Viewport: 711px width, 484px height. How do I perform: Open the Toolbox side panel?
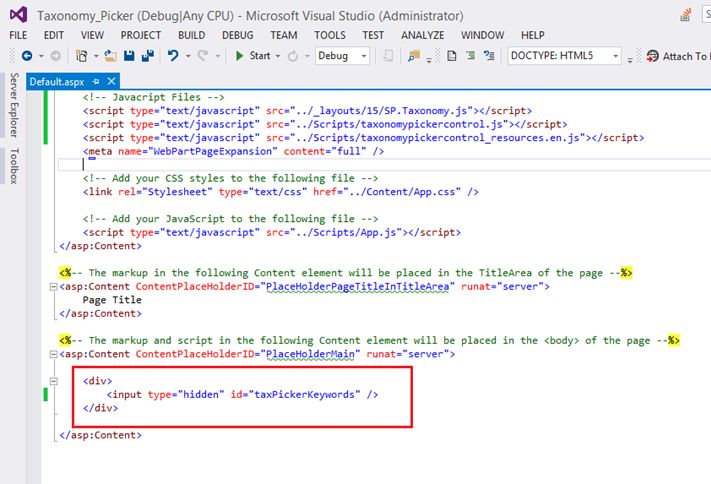click(14, 166)
